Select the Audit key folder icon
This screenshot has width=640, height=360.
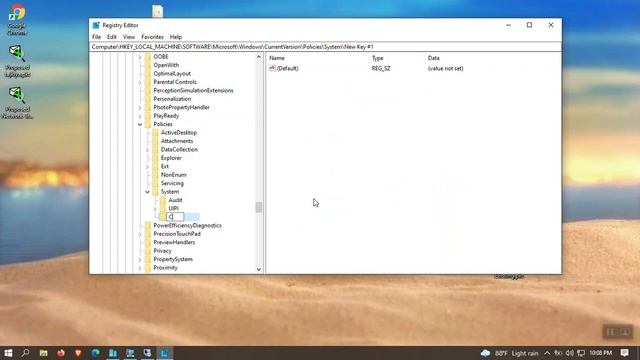pos(163,200)
